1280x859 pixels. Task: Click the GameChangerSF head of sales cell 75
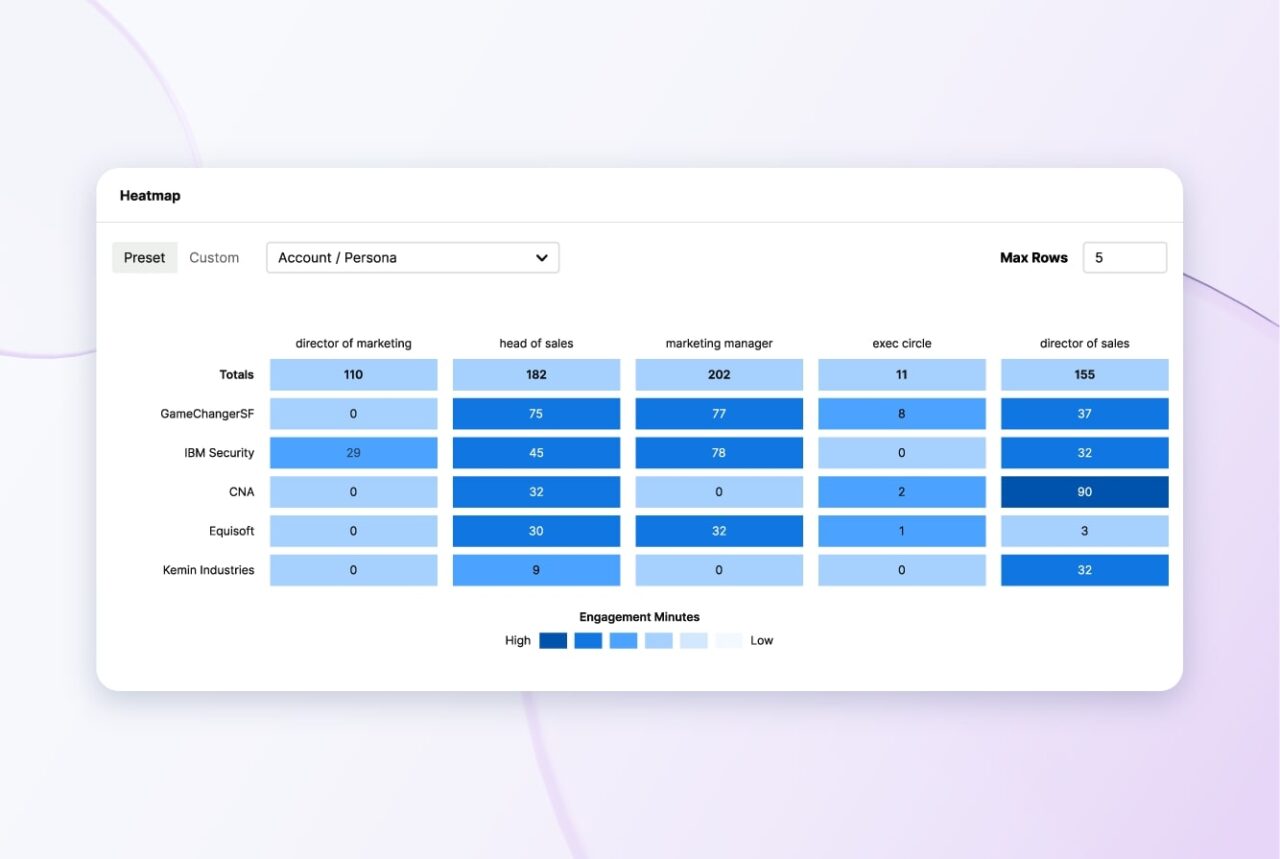click(536, 414)
